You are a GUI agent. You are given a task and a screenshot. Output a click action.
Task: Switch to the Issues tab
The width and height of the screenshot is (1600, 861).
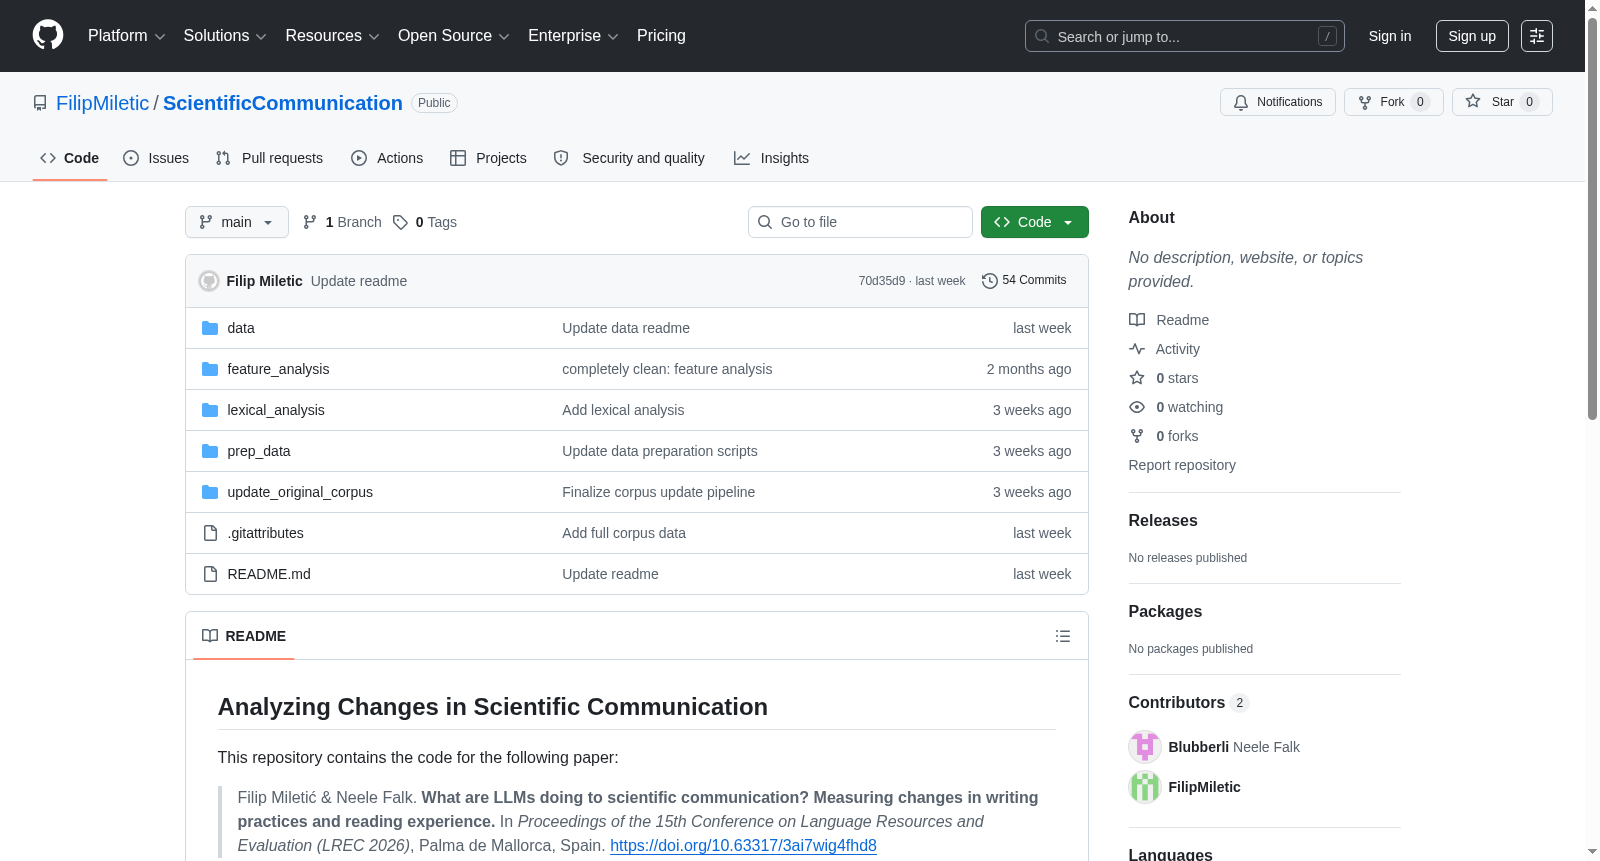(x=156, y=158)
